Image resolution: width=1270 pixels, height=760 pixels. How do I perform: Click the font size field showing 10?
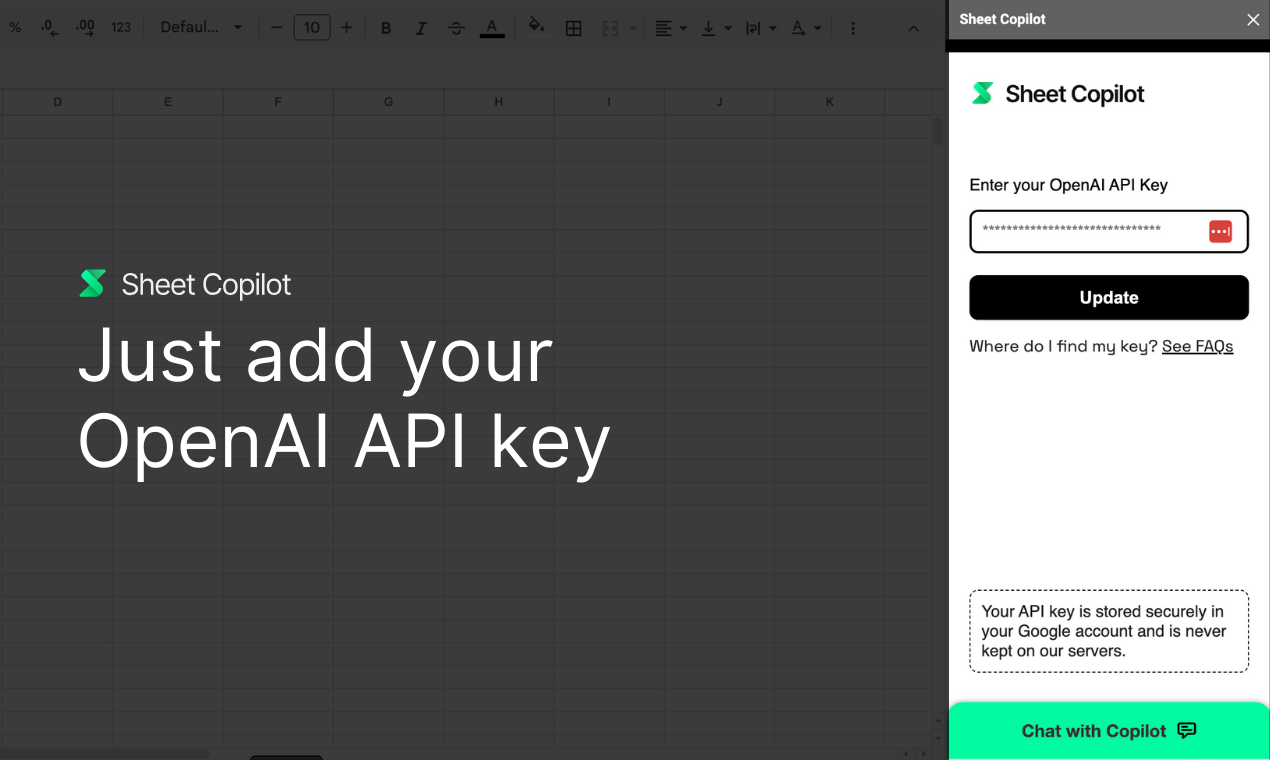tap(312, 28)
